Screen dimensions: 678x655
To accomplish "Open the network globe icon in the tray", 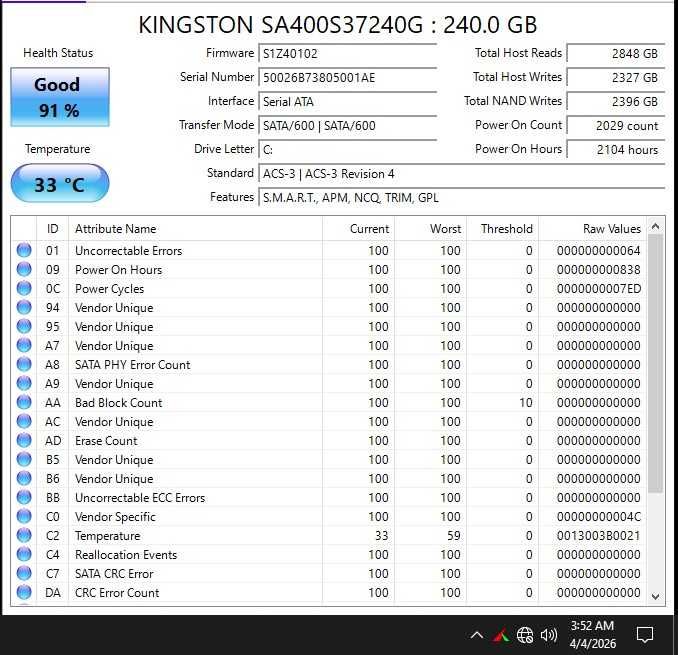I will pos(525,635).
